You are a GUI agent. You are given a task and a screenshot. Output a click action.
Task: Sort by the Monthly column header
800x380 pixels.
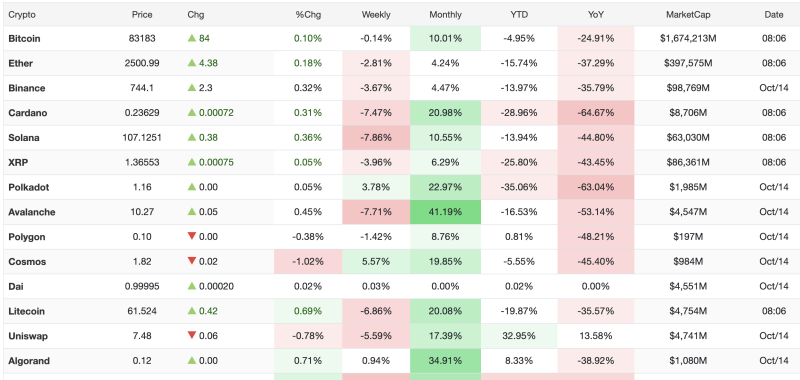pyautogui.click(x=445, y=15)
